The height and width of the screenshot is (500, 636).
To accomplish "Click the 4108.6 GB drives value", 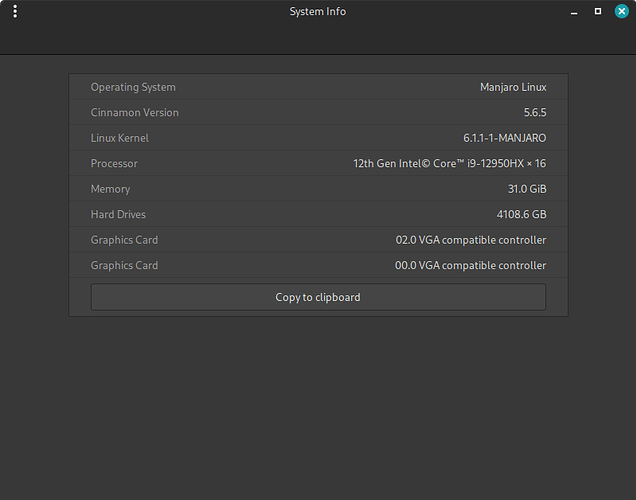I will pyautogui.click(x=522, y=214).
